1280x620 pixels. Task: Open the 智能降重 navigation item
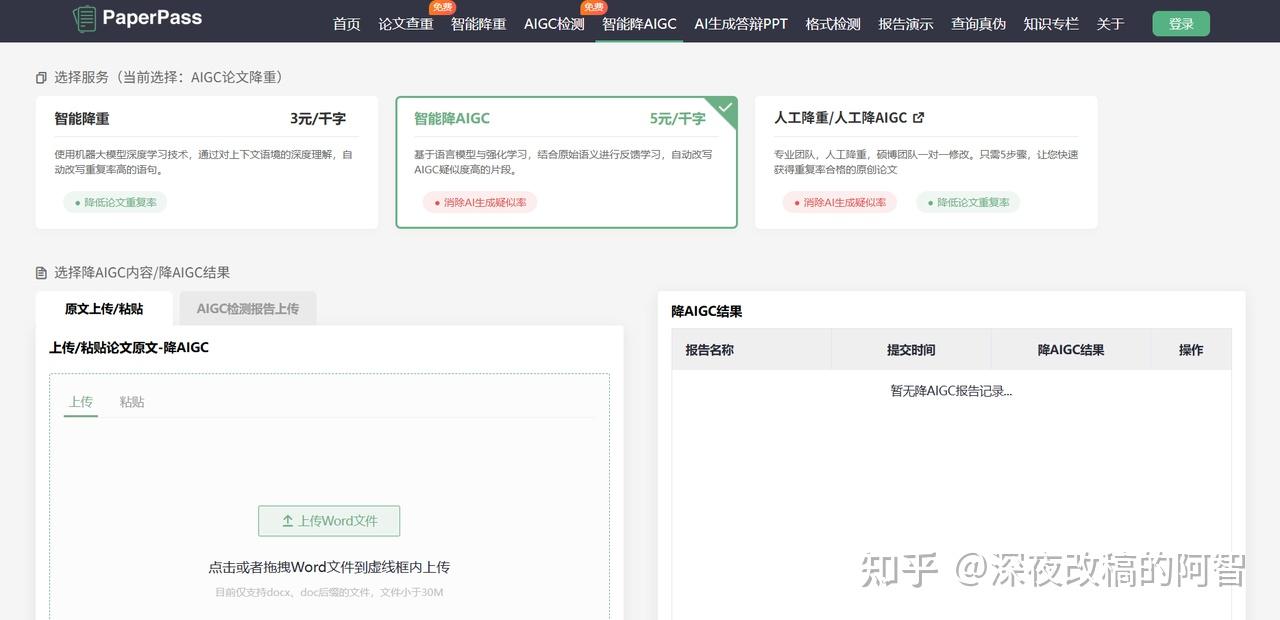click(x=478, y=24)
